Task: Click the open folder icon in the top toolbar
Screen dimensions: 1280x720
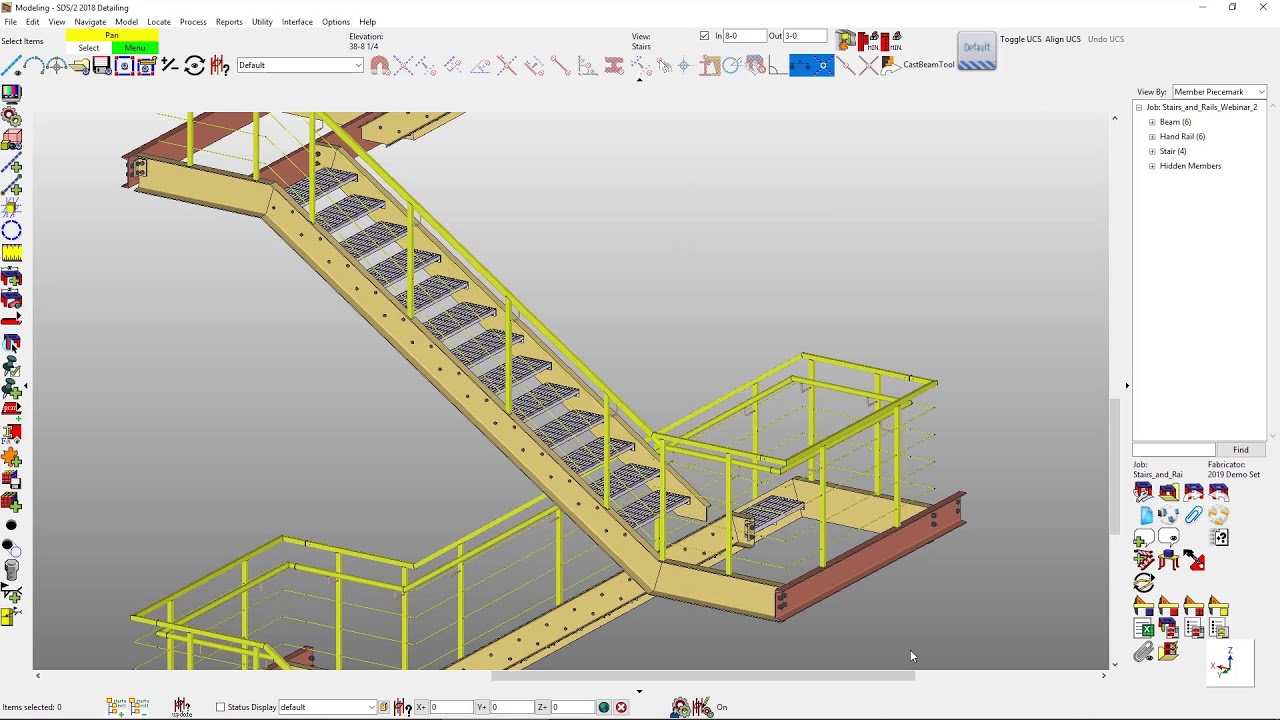Action: 80,66
